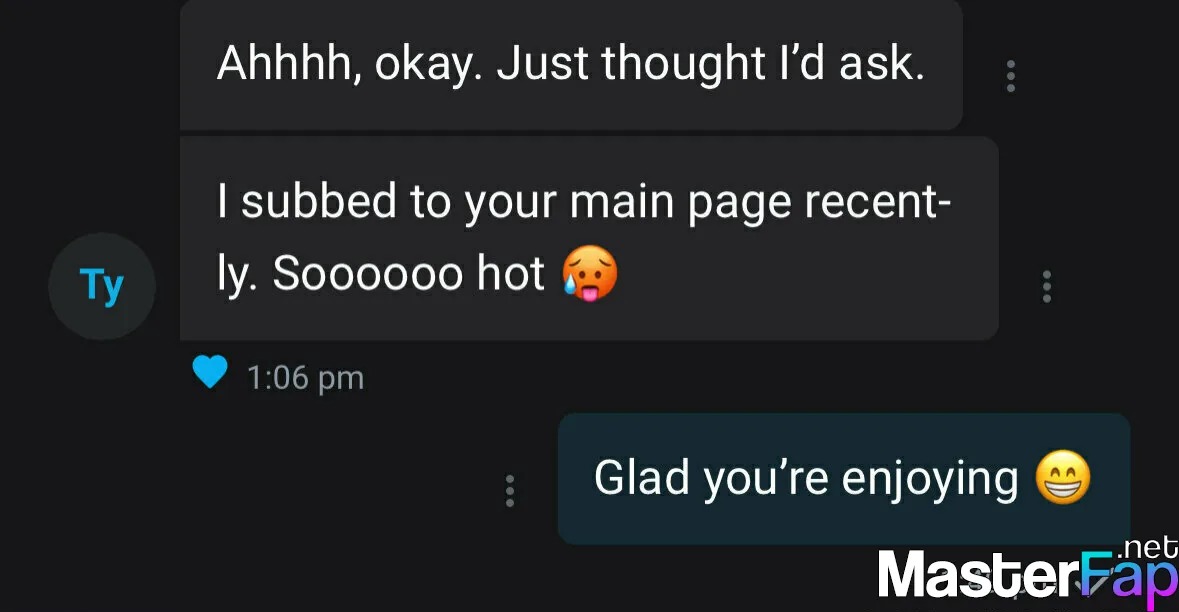Click the "Soooooo hot" text
This screenshot has width=1179, height=612.
coord(408,273)
